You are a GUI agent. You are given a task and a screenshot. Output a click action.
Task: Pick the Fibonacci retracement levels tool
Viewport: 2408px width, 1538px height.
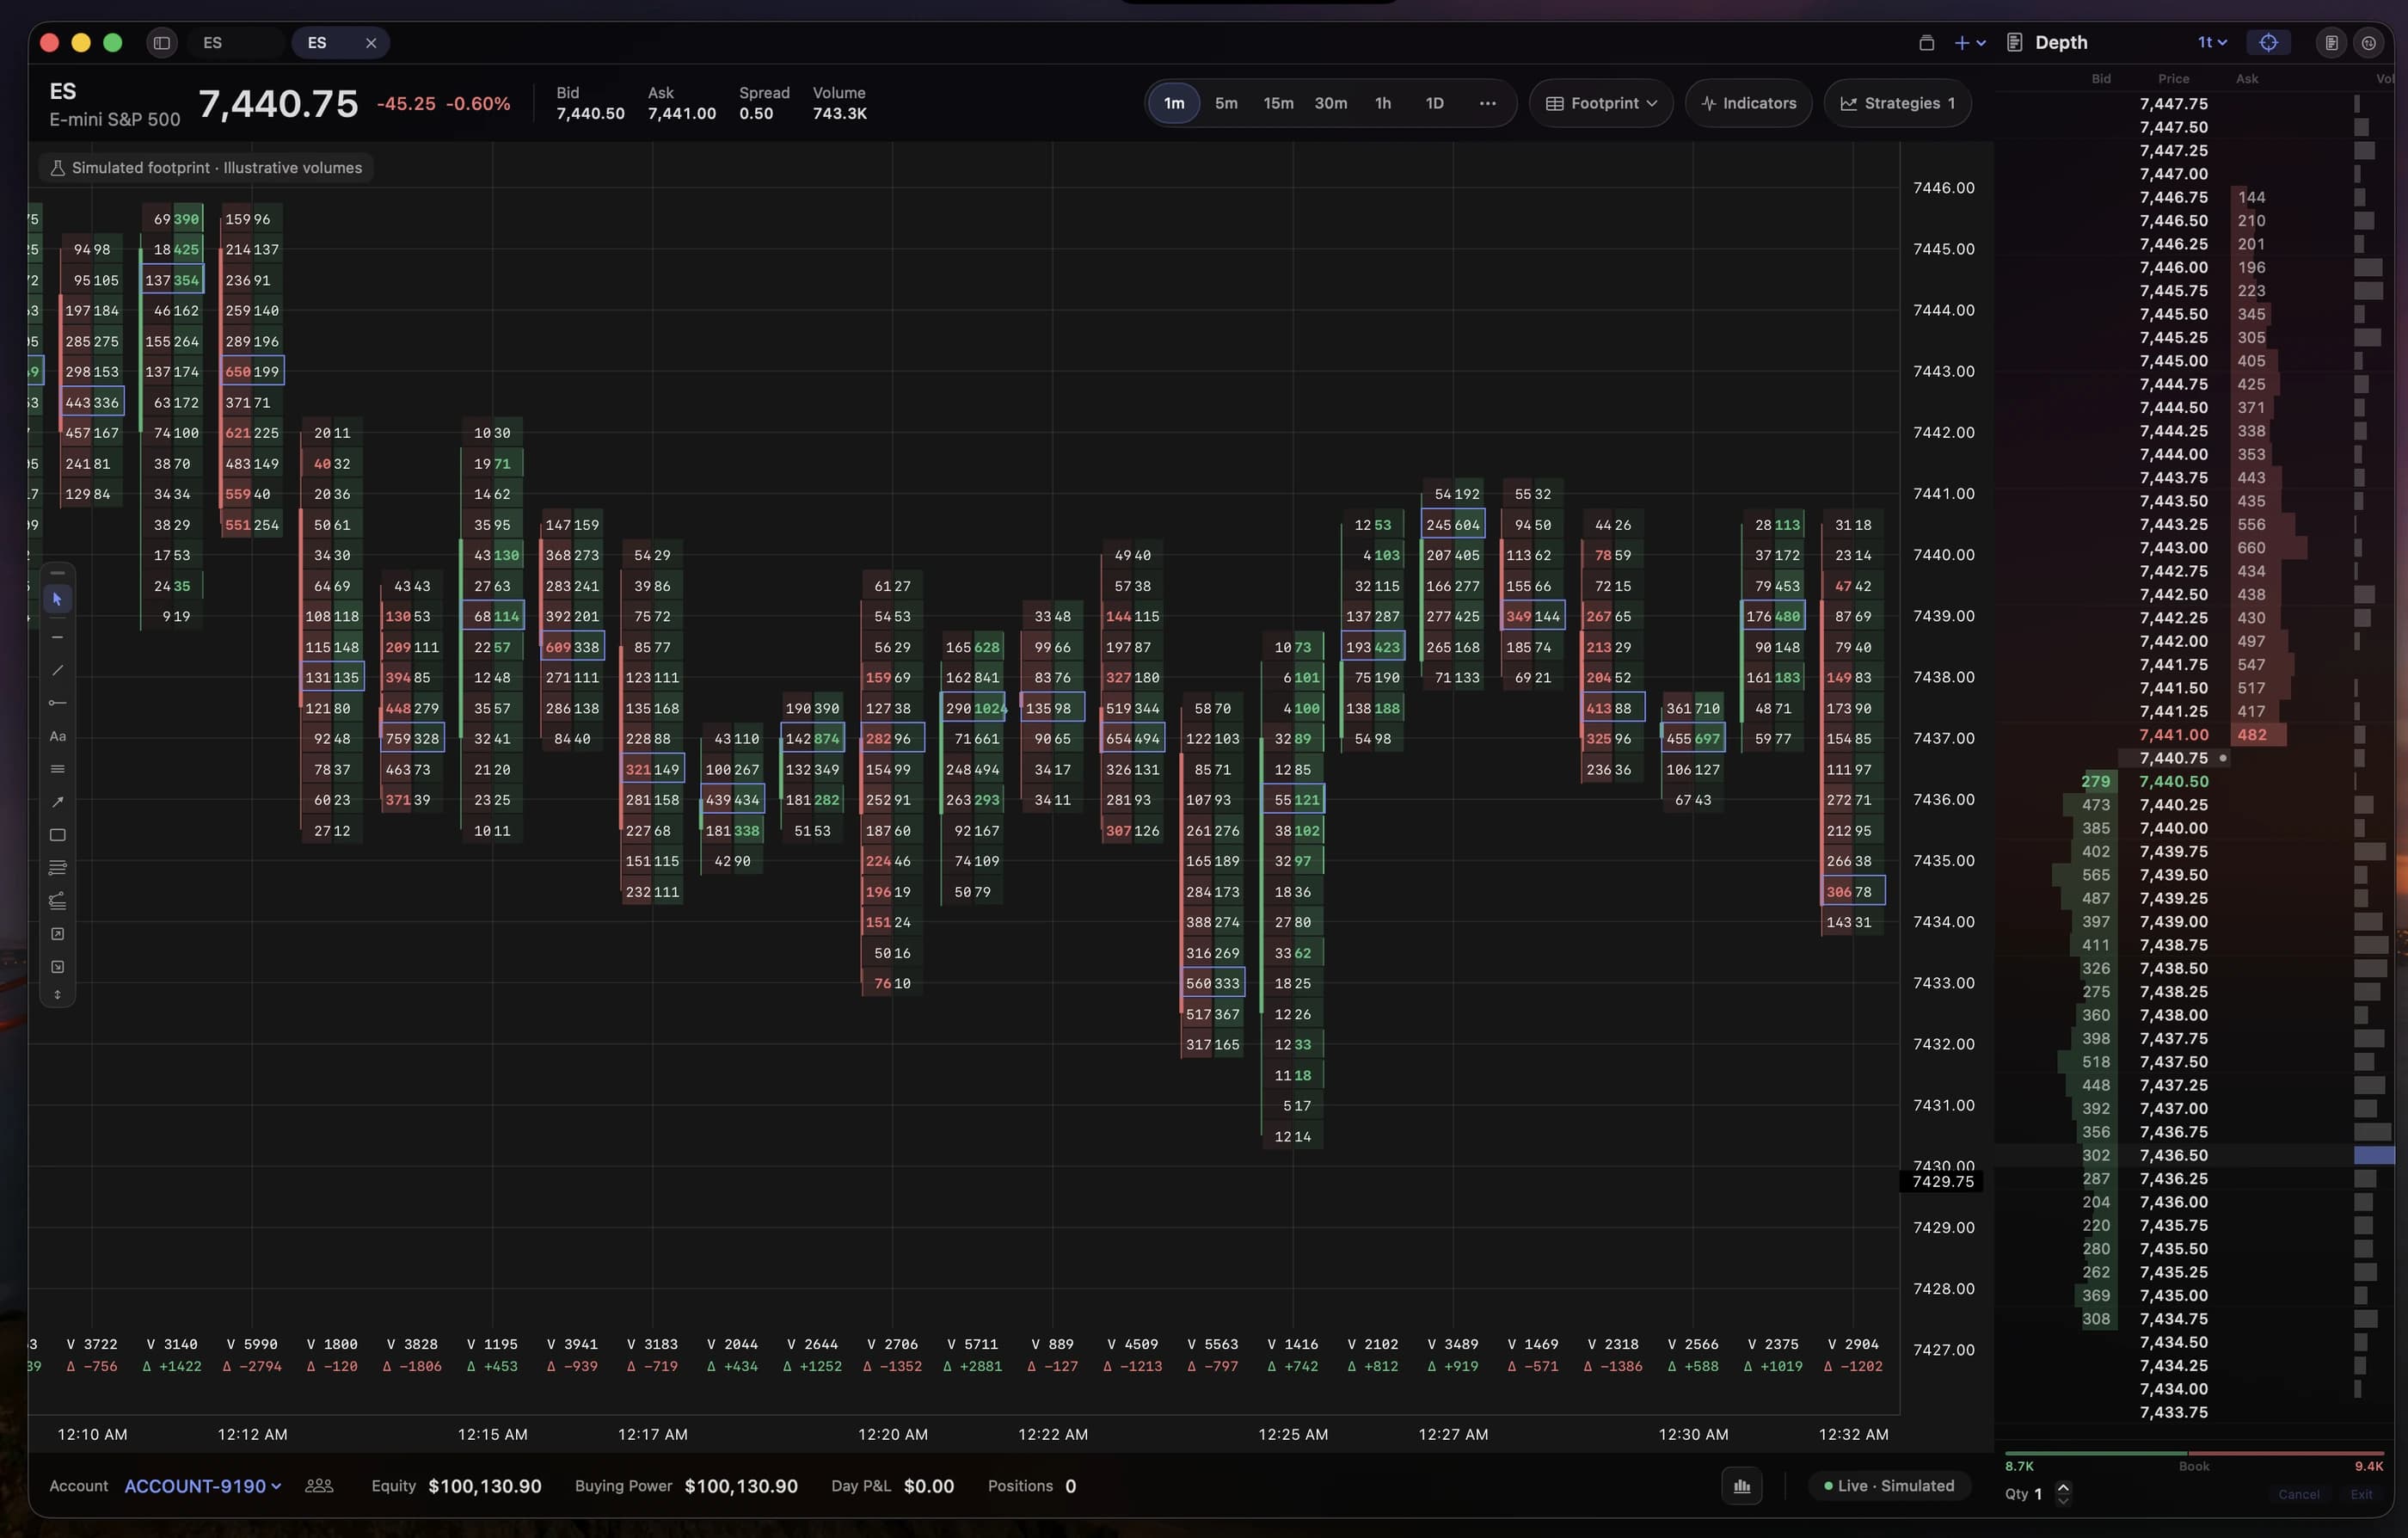point(57,868)
